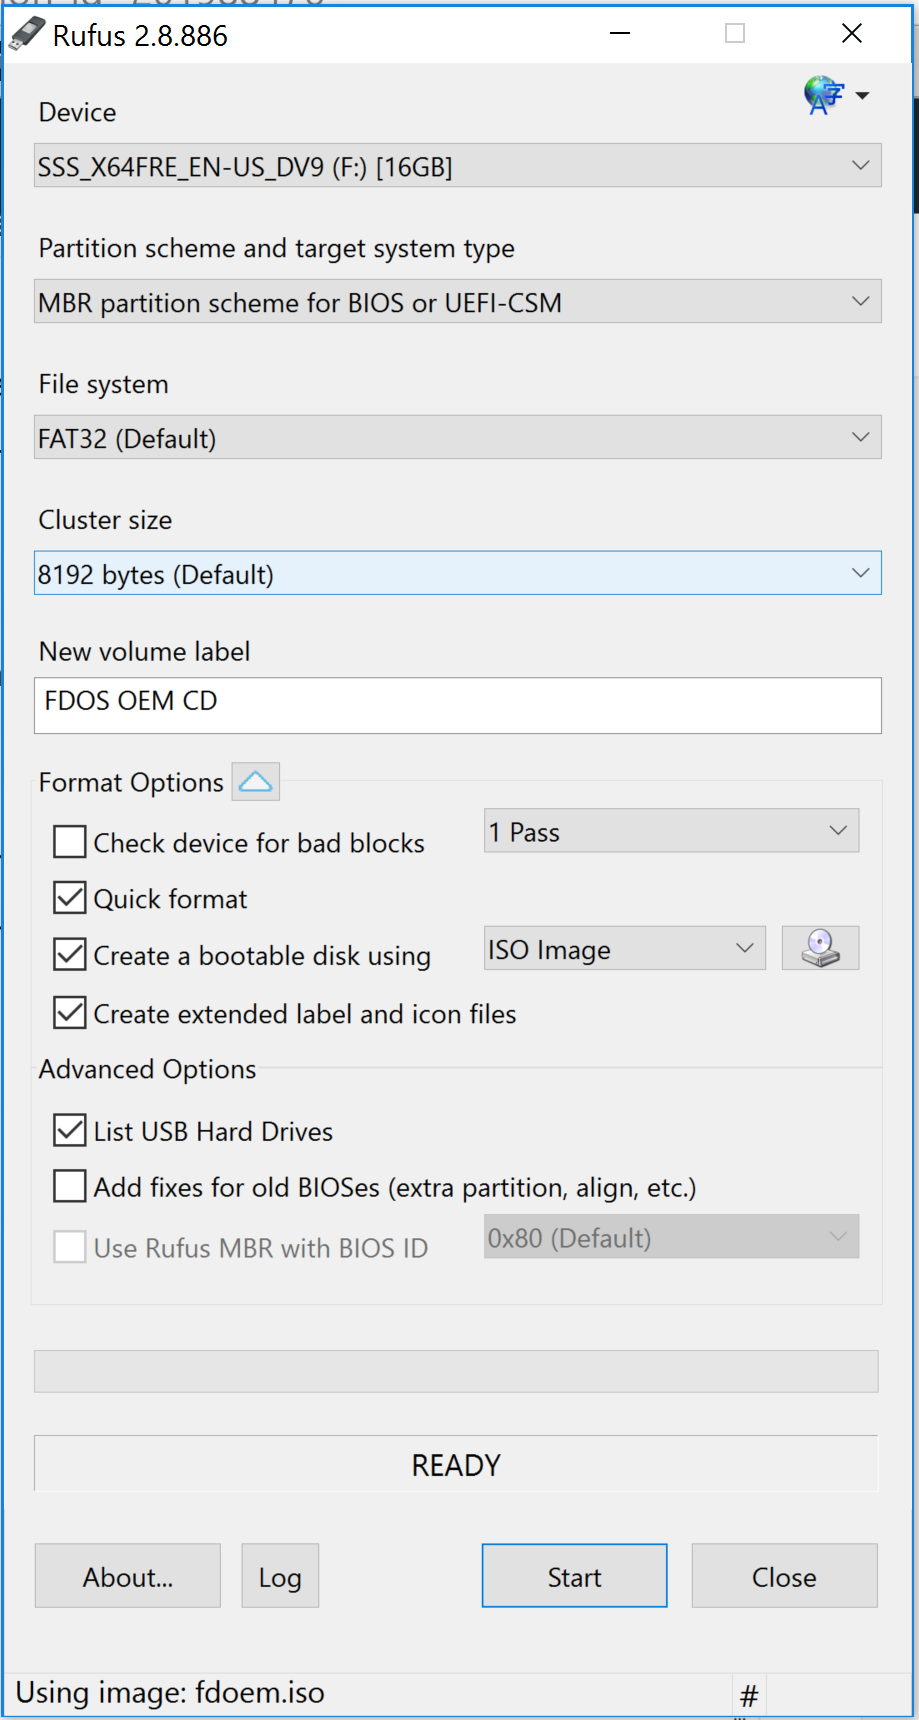This screenshot has width=919, height=1720.
Task: Expand the Cluster size dropdown
Action: [x=457, y=574]
